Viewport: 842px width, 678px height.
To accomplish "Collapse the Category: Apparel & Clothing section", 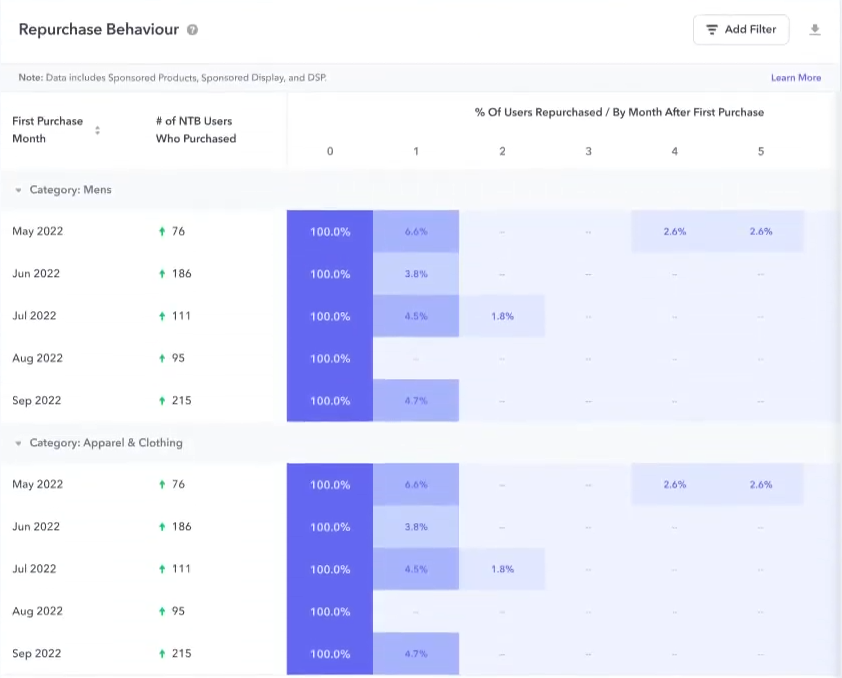I will click(18, 443).
